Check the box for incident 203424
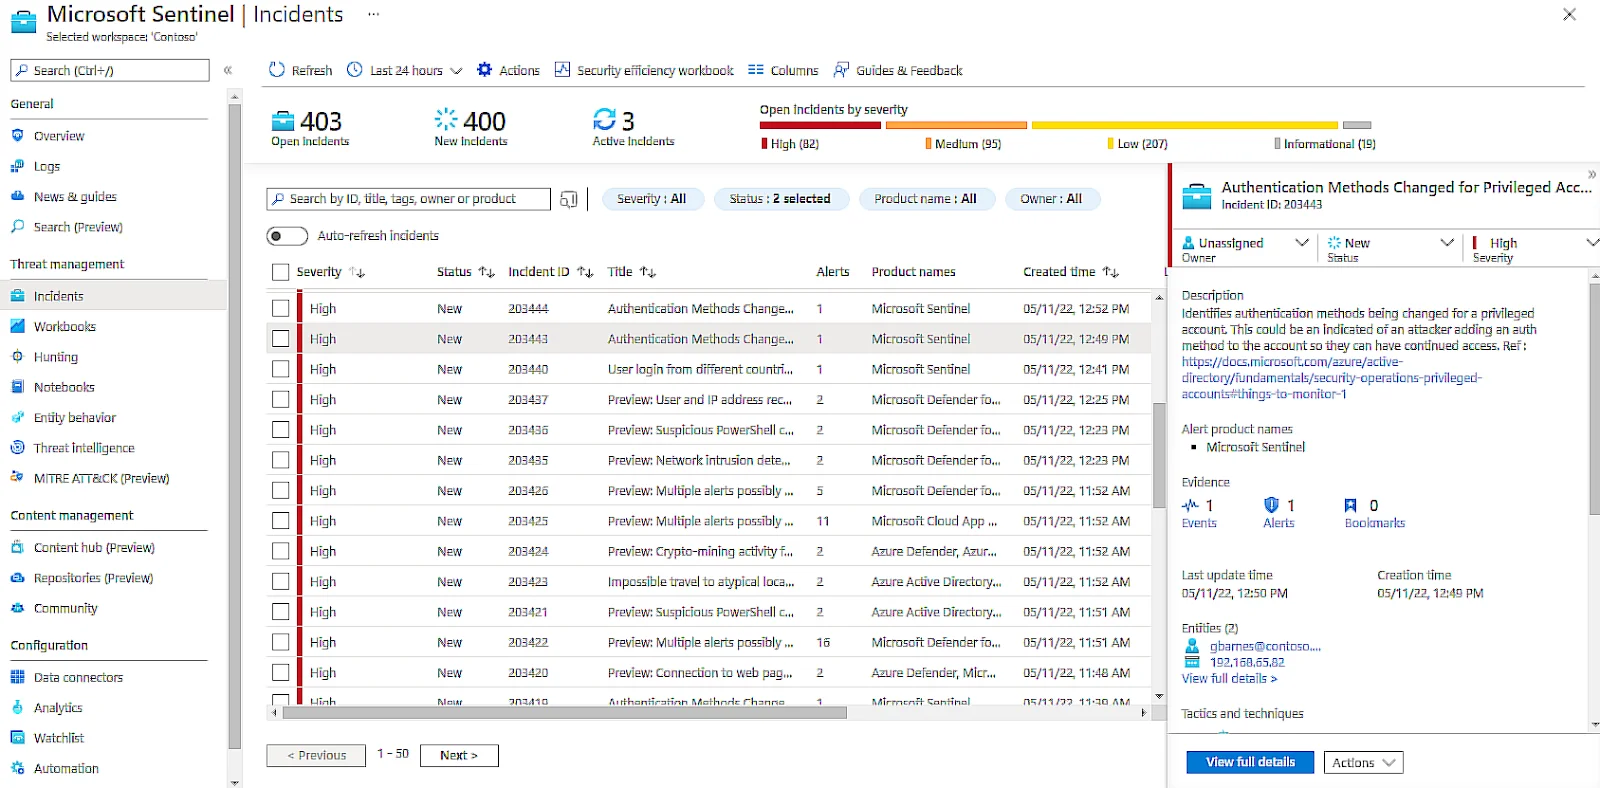This screenshot has width=1600, height=788. point(280,551)
